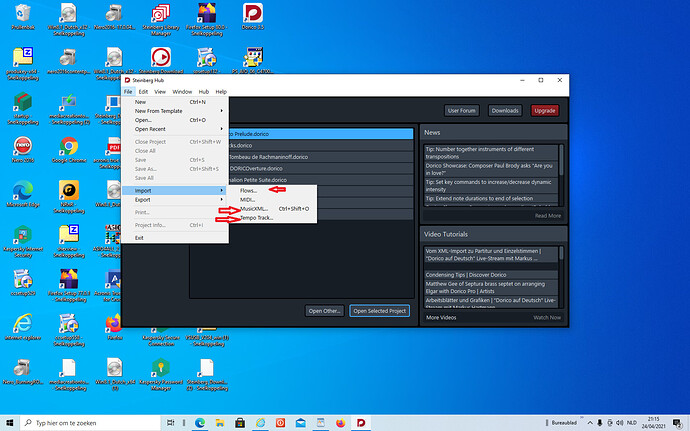Select the DORICOverture.dorico project row

pos(320,168)
